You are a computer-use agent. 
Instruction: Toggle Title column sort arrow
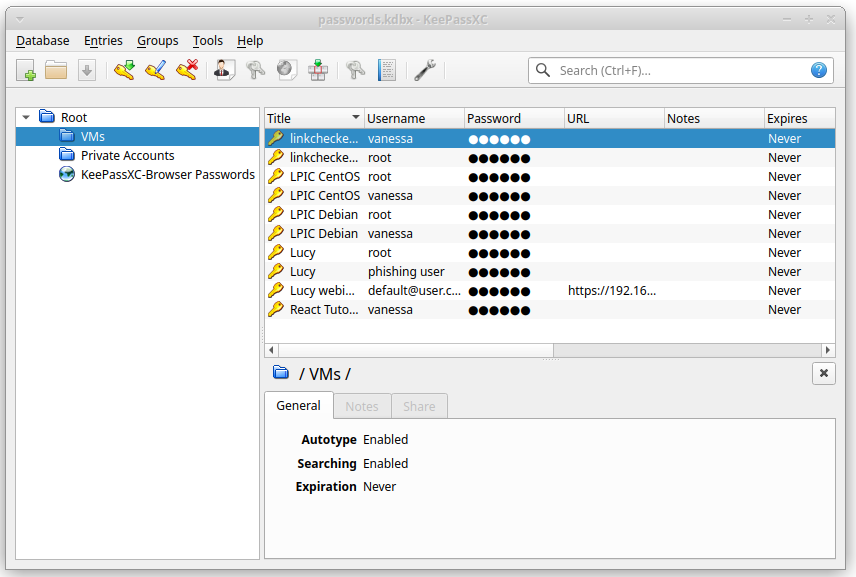[356, 117]
